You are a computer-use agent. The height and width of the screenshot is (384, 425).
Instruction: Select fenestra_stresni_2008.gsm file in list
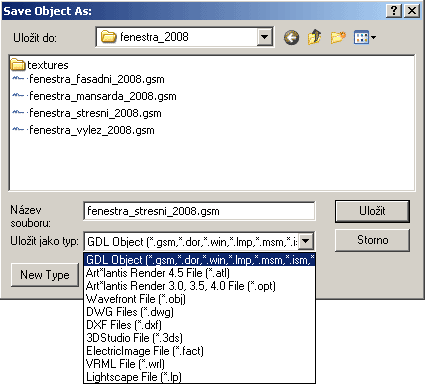[x=87, y=113]
